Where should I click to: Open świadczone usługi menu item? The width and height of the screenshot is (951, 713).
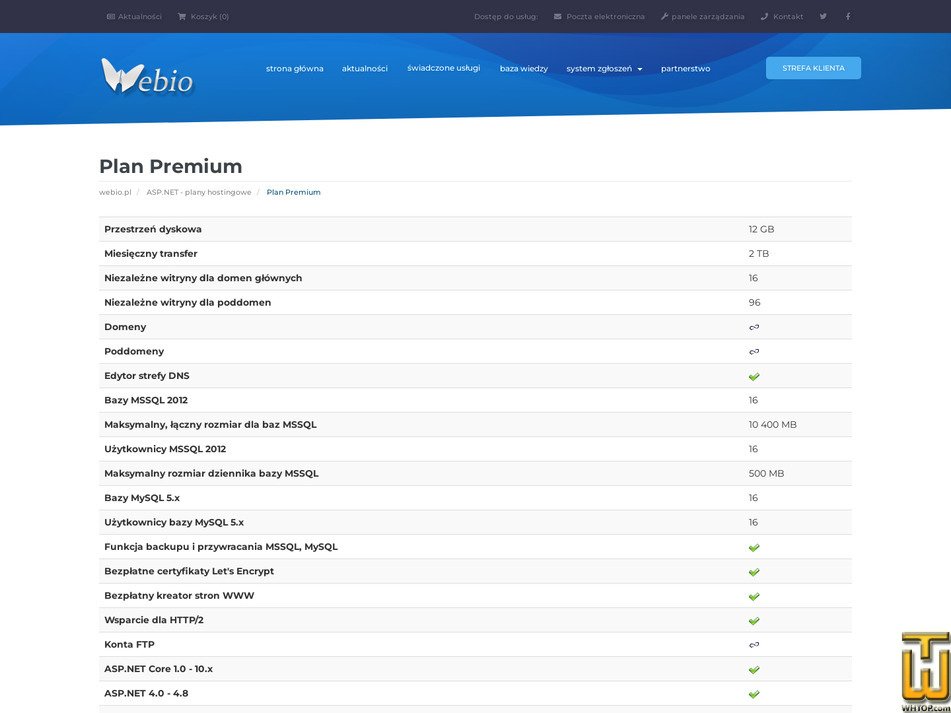tap(444, 68)
